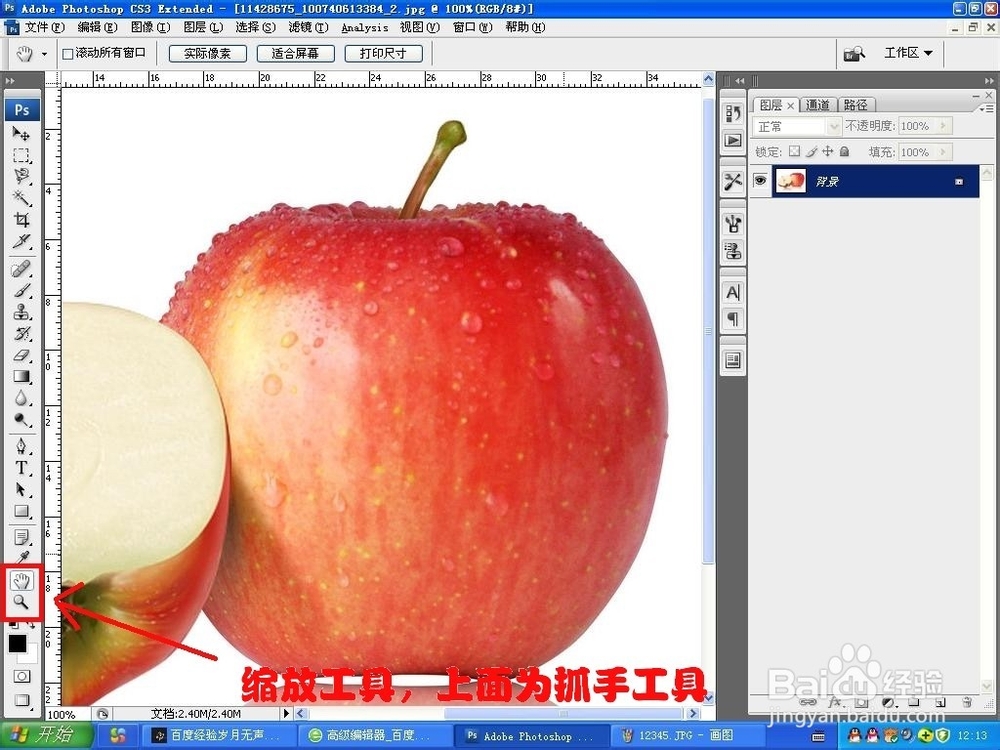Image resolution: width=1000 pixels, height=750 pixels.
Task: Toggle the lock all padlock icon
Action: [x=845, y=151]
